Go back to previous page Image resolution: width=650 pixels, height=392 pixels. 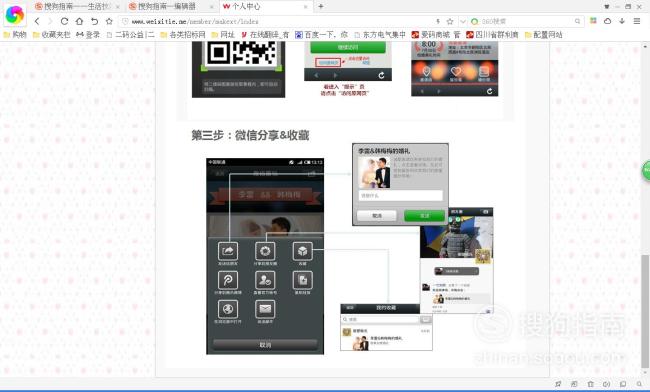(x=37, y=21)
